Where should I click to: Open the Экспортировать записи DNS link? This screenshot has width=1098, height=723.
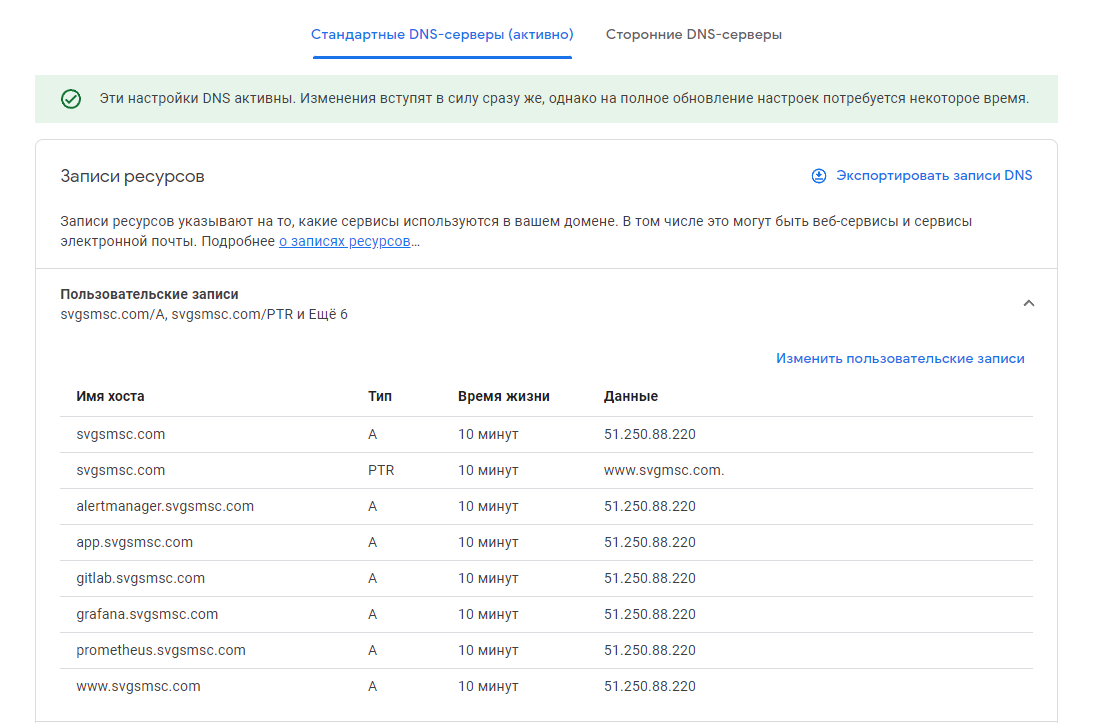[934, 174]
